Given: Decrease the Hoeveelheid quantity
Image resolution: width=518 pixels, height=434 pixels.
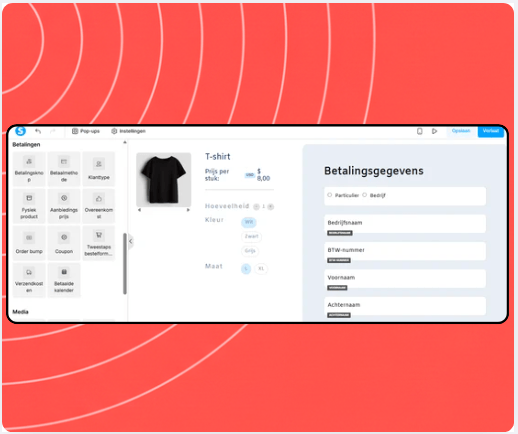Looking at the screenshot, I should pyautogui.click(x=256, y=207).
